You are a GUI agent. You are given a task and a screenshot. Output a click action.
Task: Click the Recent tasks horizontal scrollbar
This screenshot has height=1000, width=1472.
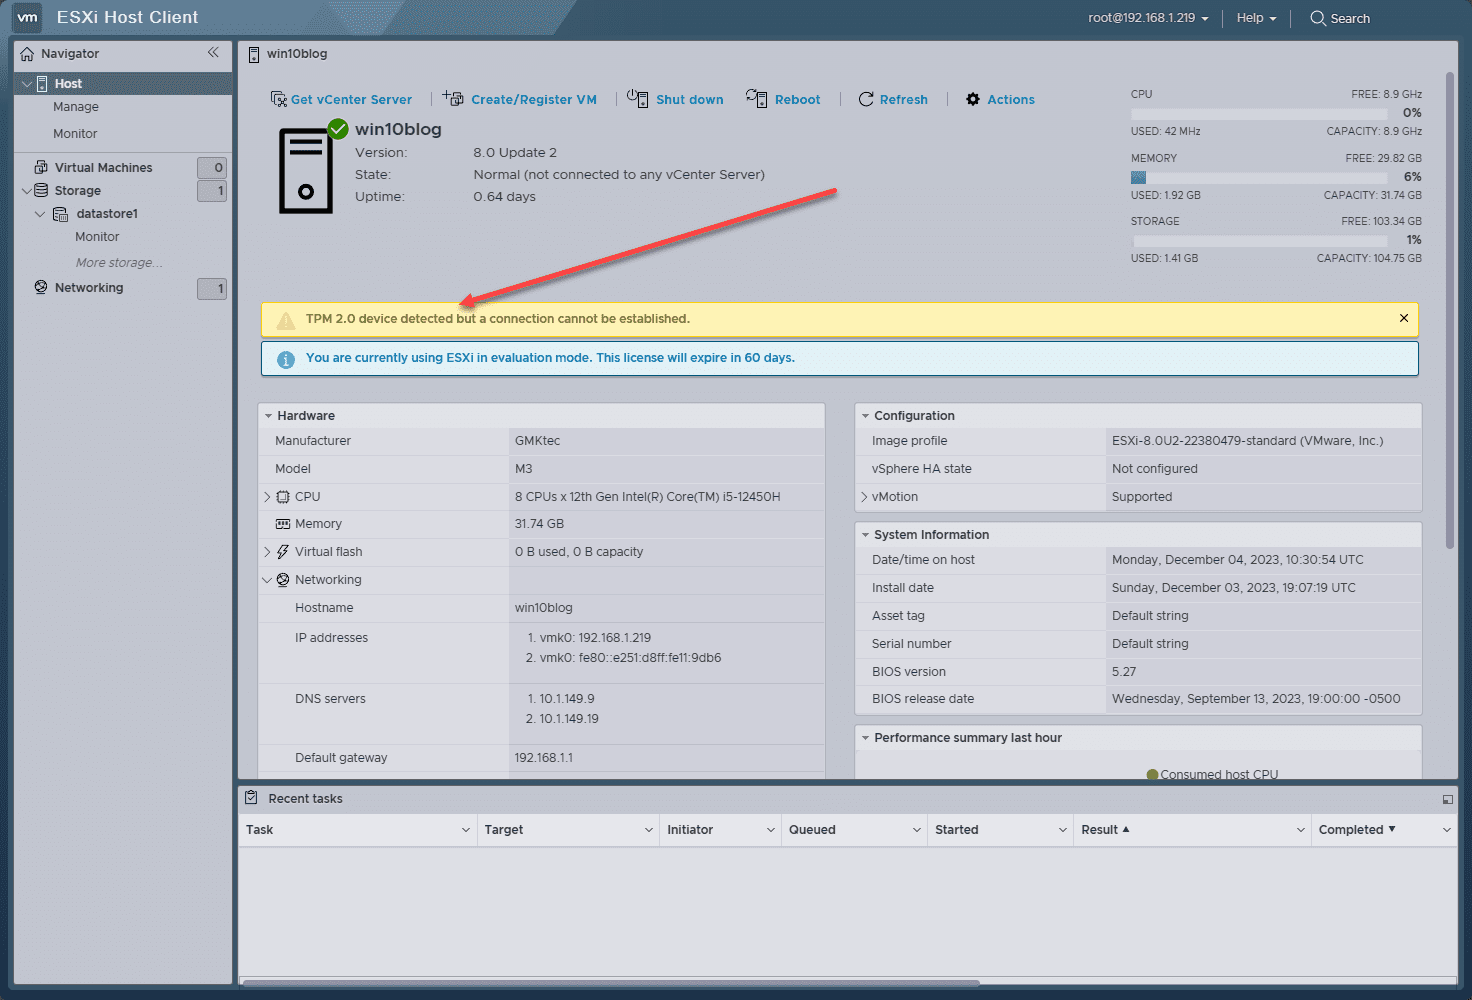[x=611, y=983]
